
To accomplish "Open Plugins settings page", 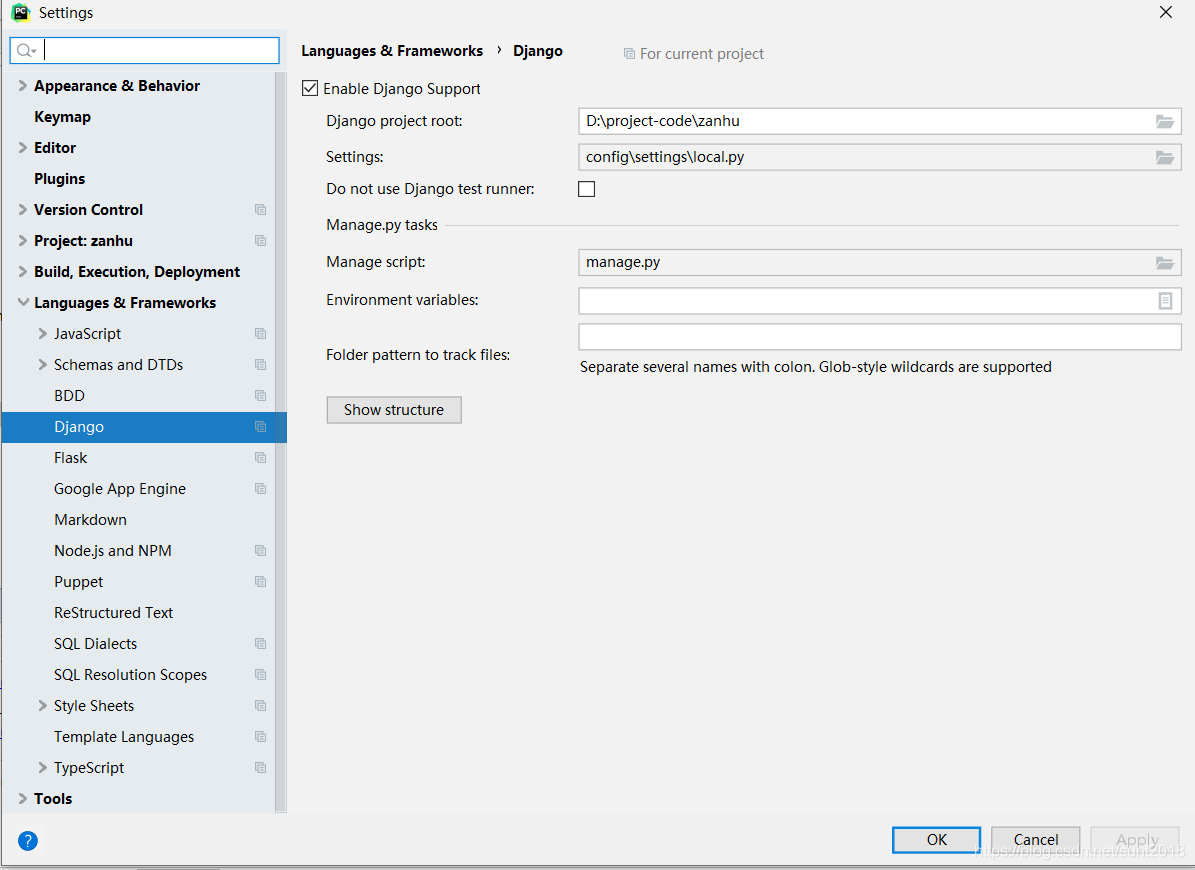I will [59, 178].
